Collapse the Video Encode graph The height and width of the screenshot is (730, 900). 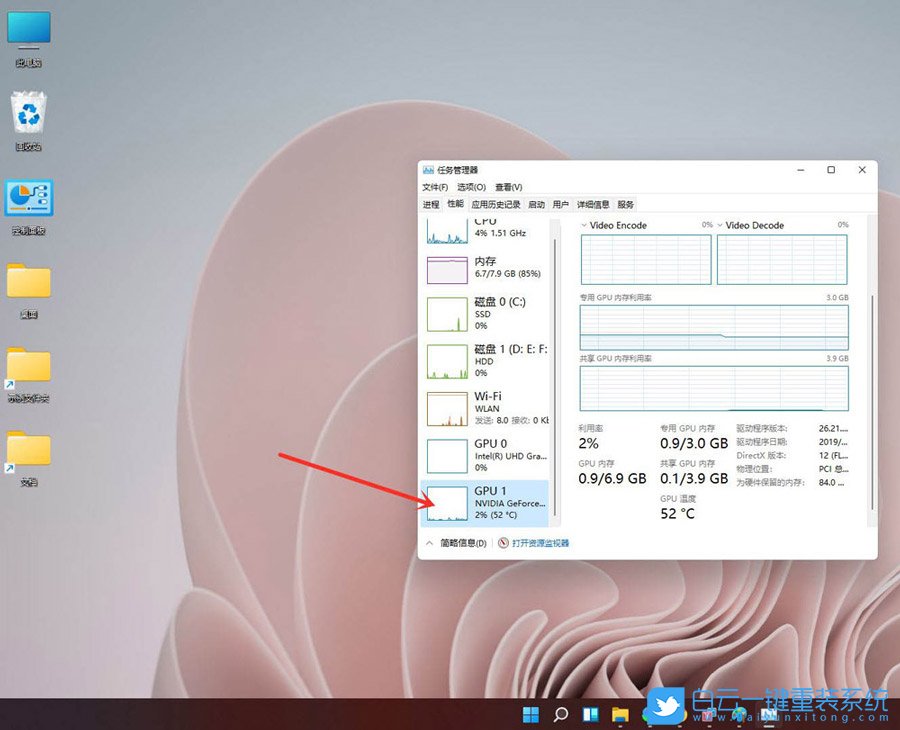(585, 225)
